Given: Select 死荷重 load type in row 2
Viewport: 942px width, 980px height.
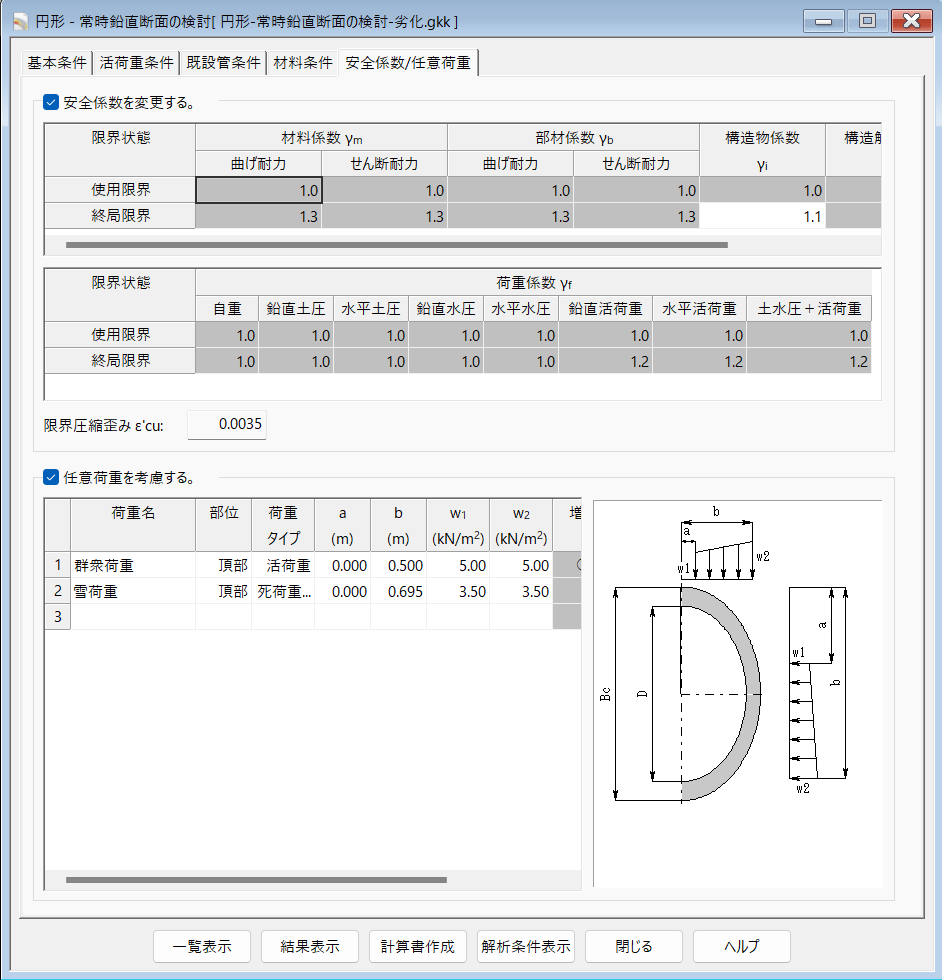Looking at the screenshot, I should tap(283, 591).
